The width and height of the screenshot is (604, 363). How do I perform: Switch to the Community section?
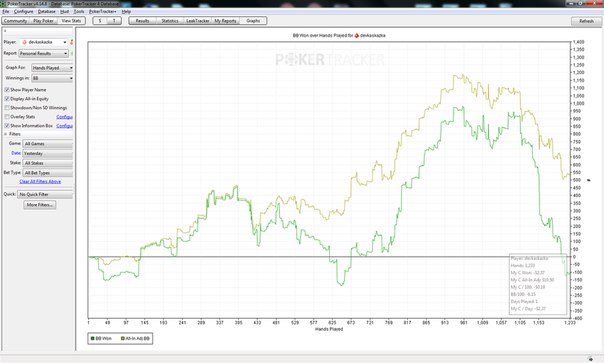pyautogui.click(x=15, y=21)
